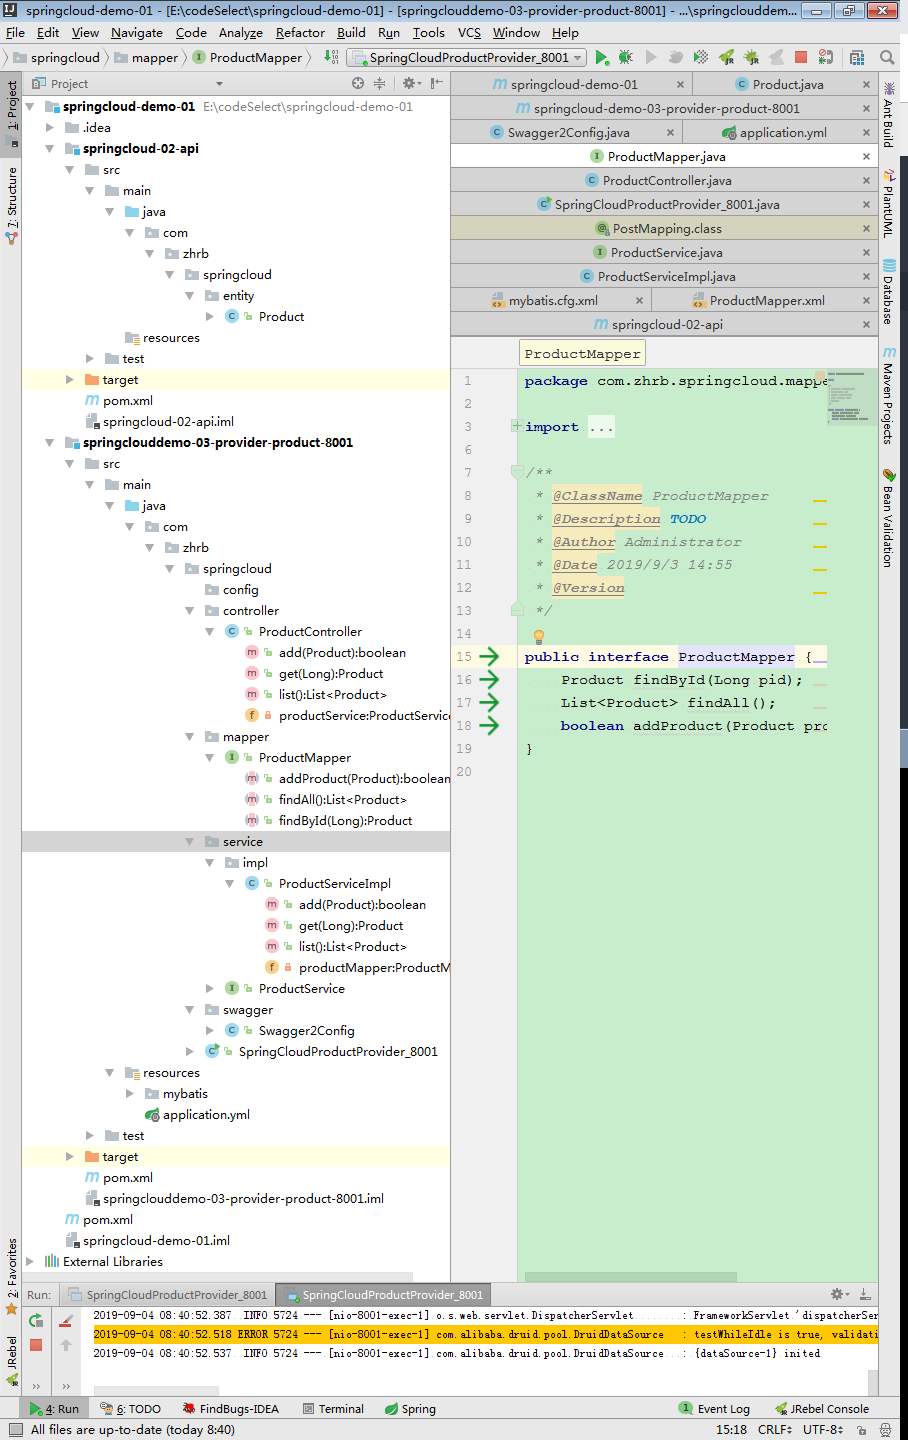Open the Navigate menu
Viewport: 908px width, 1440px height.
136,32
